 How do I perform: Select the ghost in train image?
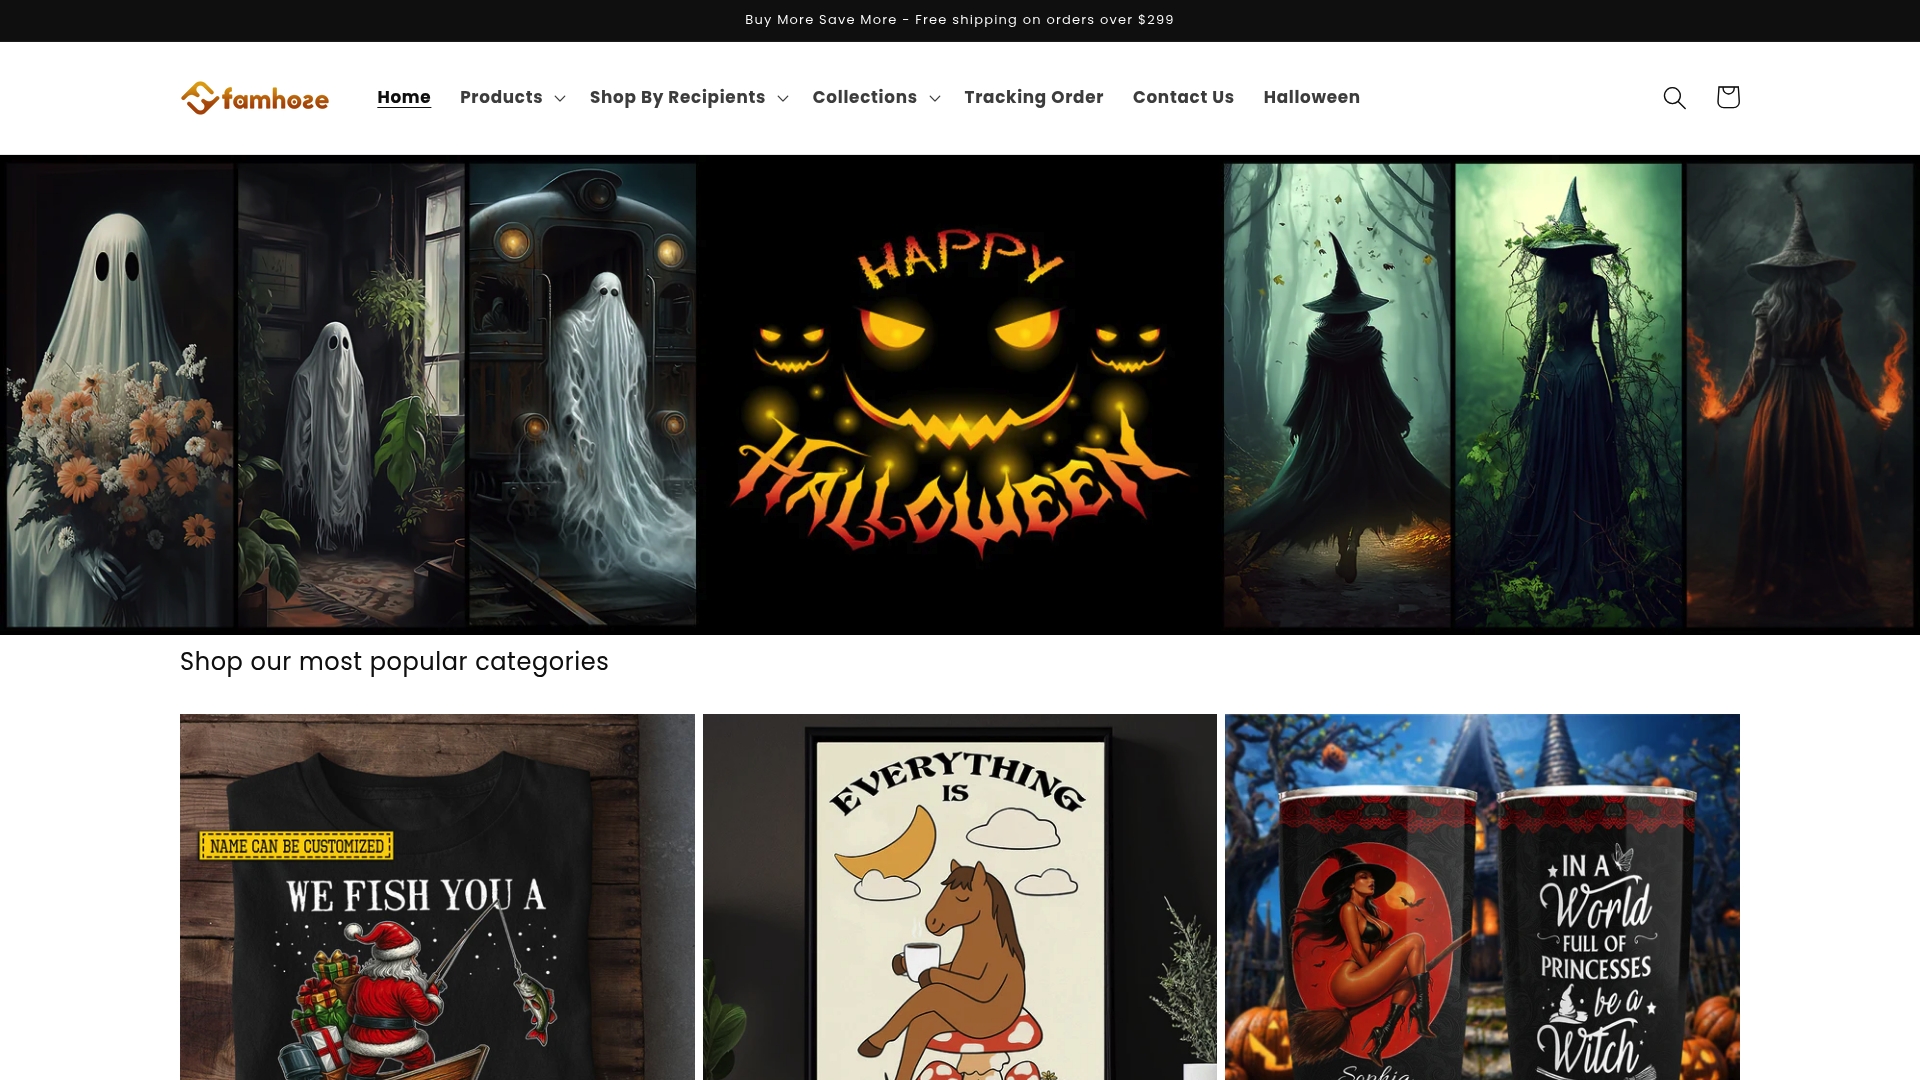(x=582, y=395)
